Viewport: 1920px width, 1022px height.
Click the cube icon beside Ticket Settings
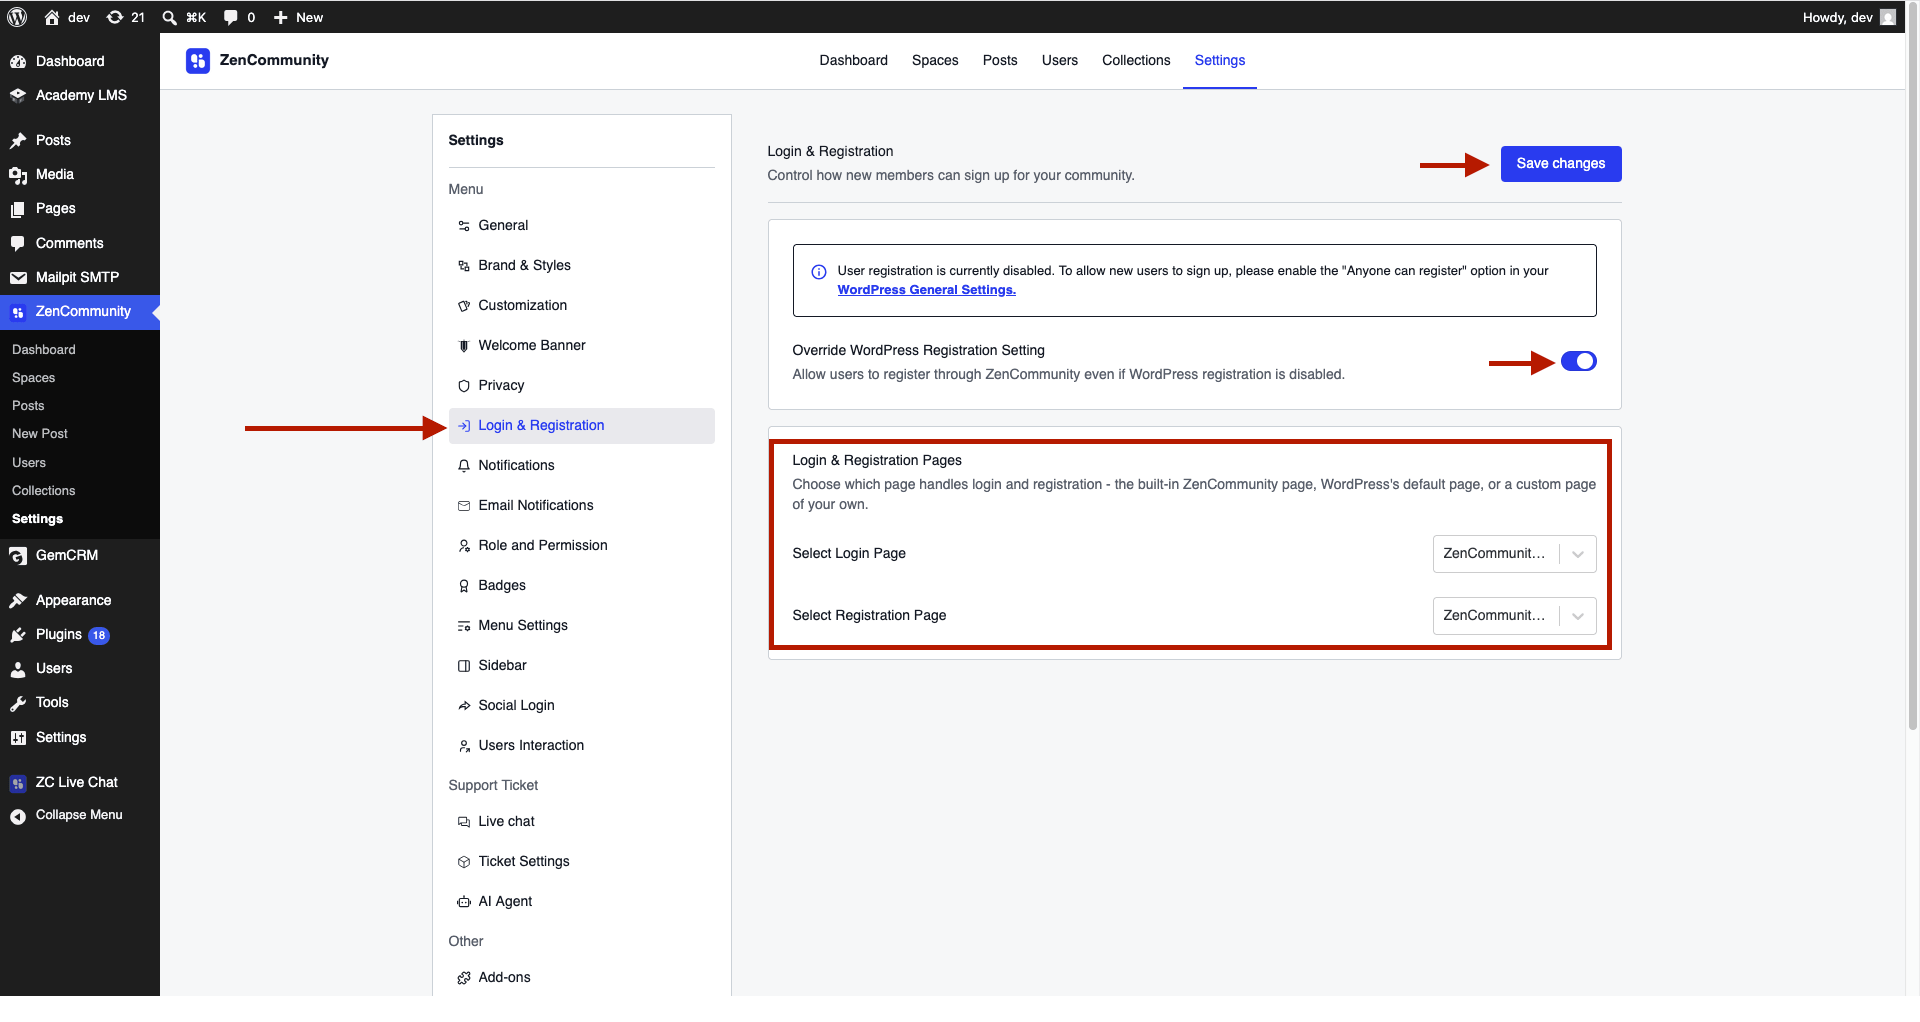click(x=464, y=862)
